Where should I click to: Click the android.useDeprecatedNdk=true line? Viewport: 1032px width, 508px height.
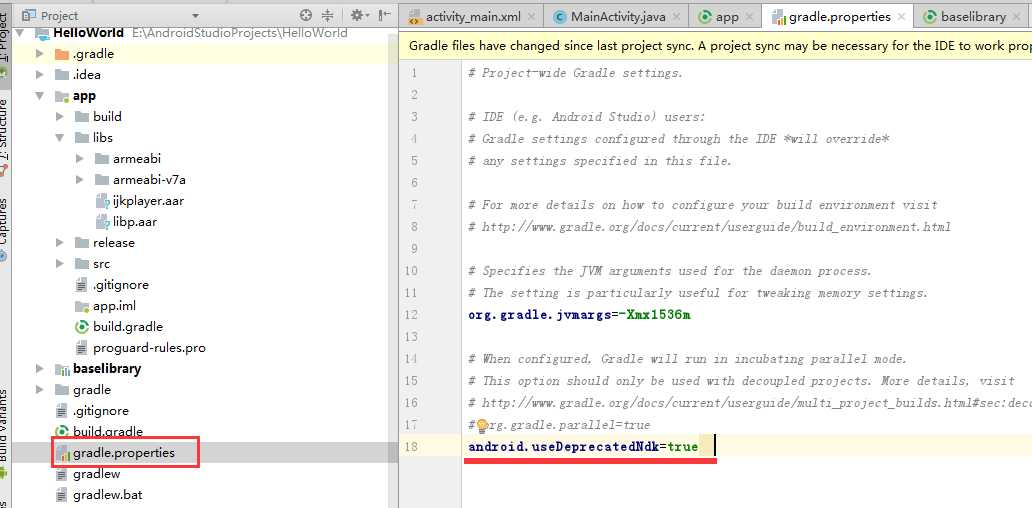pos(583,447)
